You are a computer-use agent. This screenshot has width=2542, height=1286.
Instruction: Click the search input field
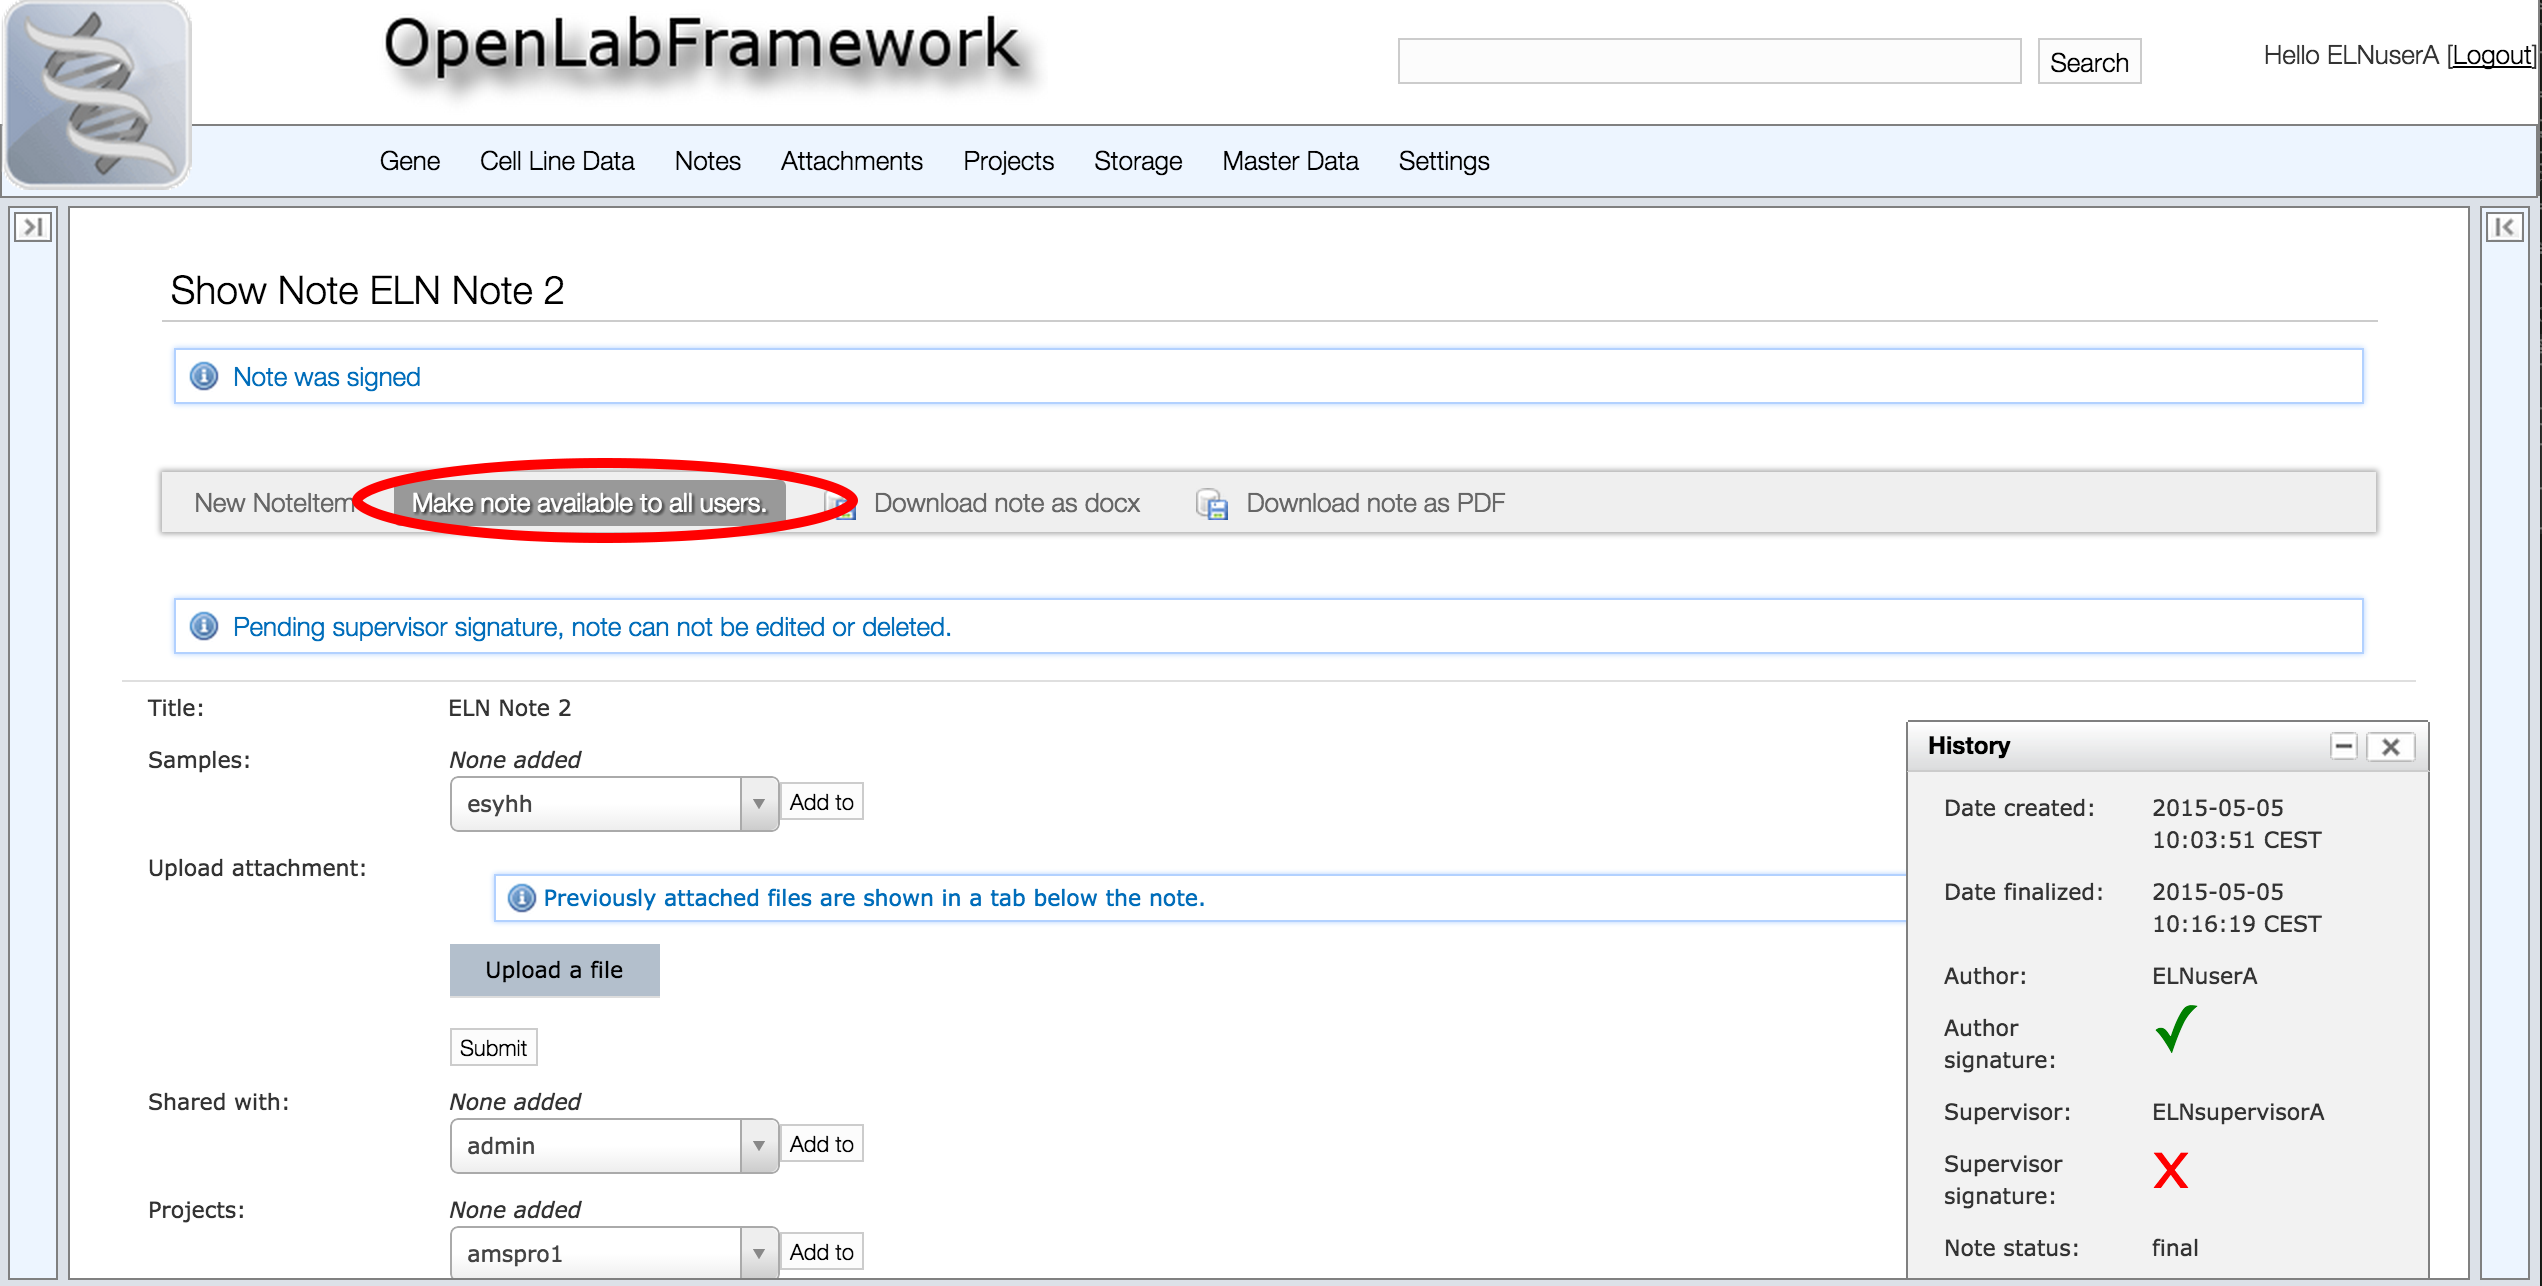pyautogui.click(x=1708, y=62)
